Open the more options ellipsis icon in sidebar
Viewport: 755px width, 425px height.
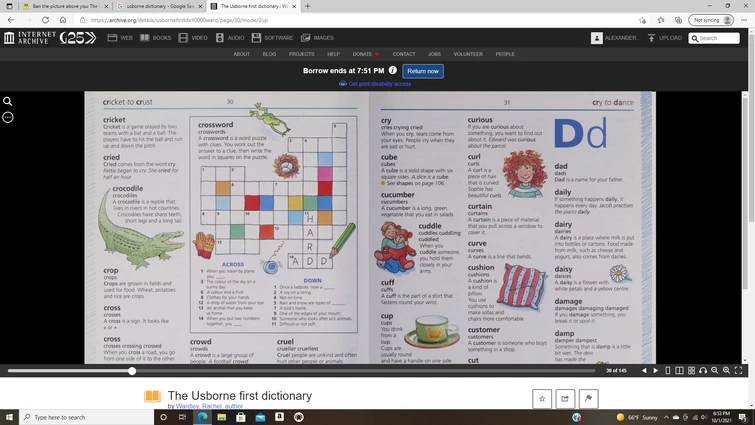click(8, 117)
